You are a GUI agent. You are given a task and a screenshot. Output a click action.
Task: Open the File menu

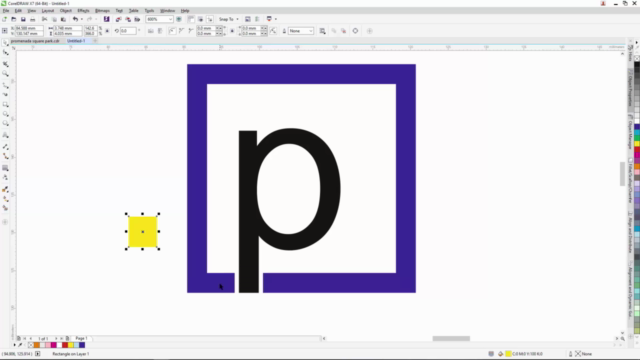[x=6, y=11]
